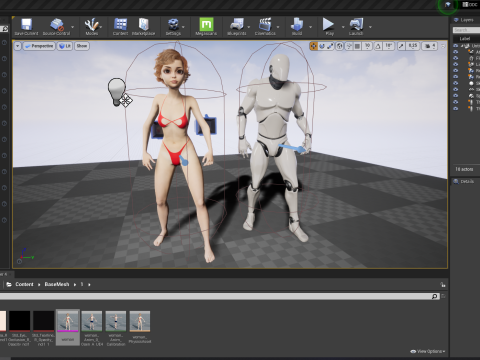
Task: Click the content browser search bar
Action: click(x=216, y=296)
